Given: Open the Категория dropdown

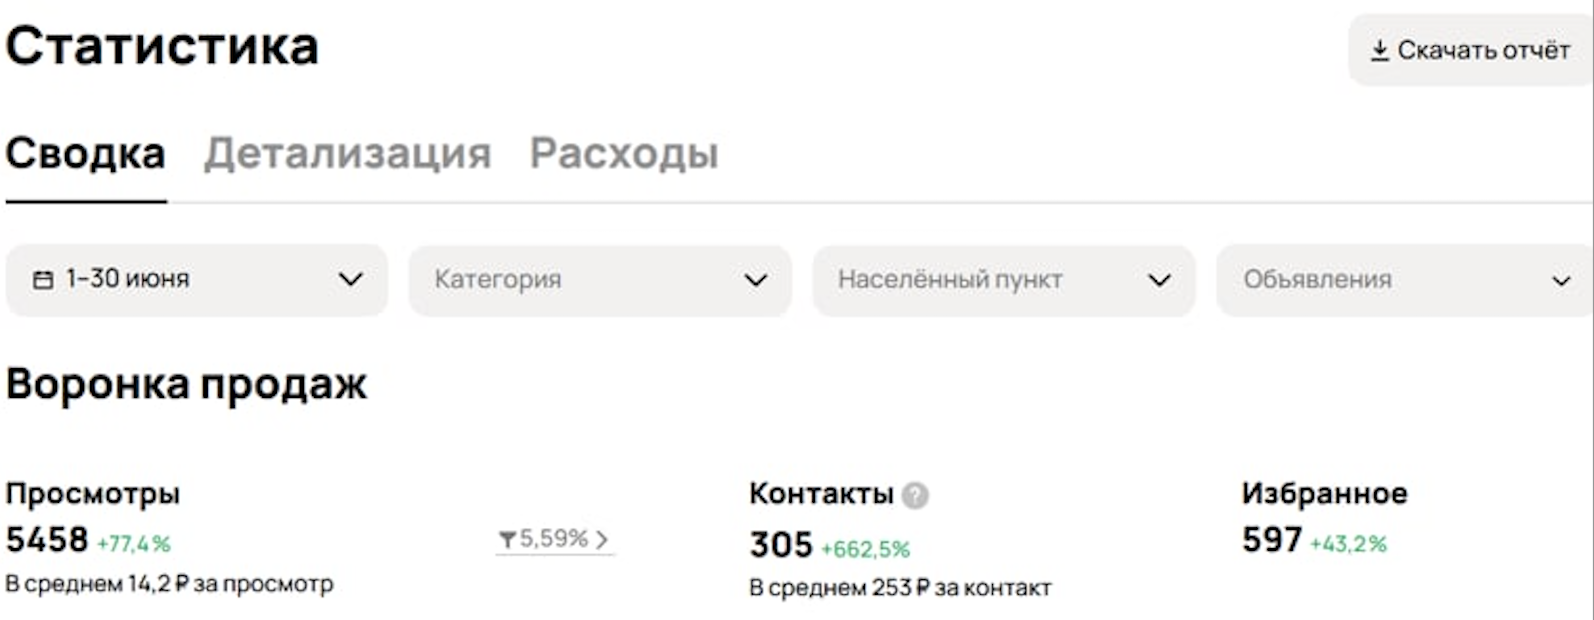Looking at the screenshot, I should (x=600, y=280).
